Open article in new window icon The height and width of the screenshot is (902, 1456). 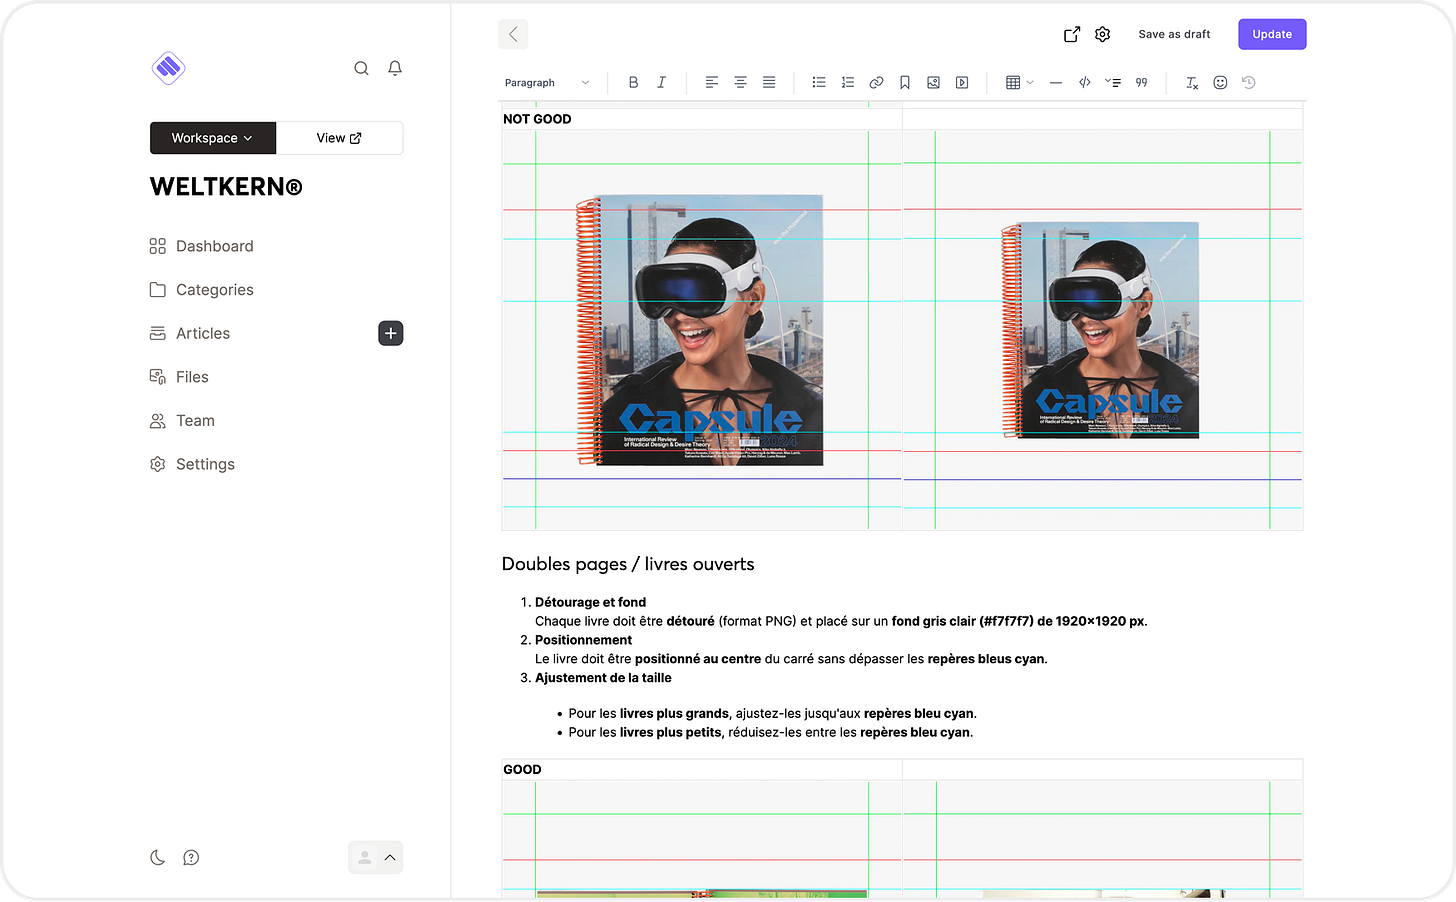click(1072, 34)
